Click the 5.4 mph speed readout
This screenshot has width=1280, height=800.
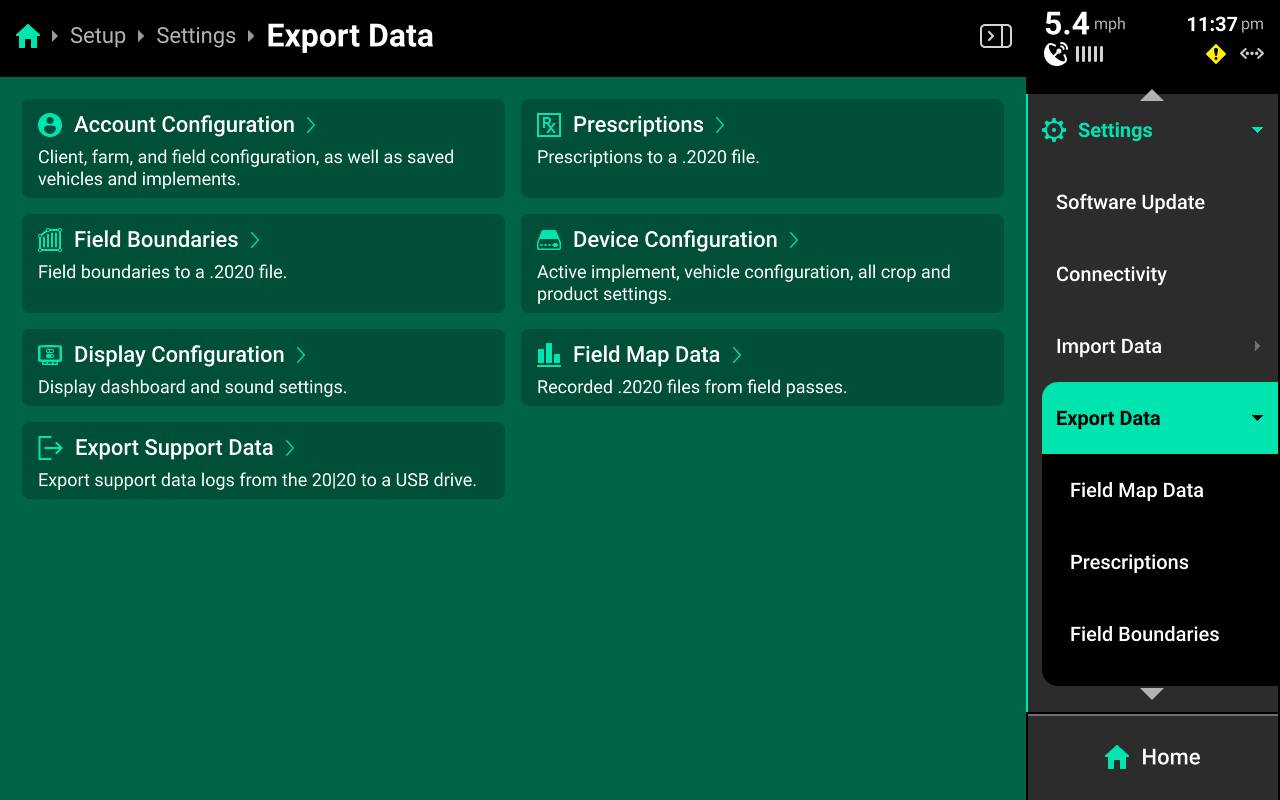coord(1085,24)
